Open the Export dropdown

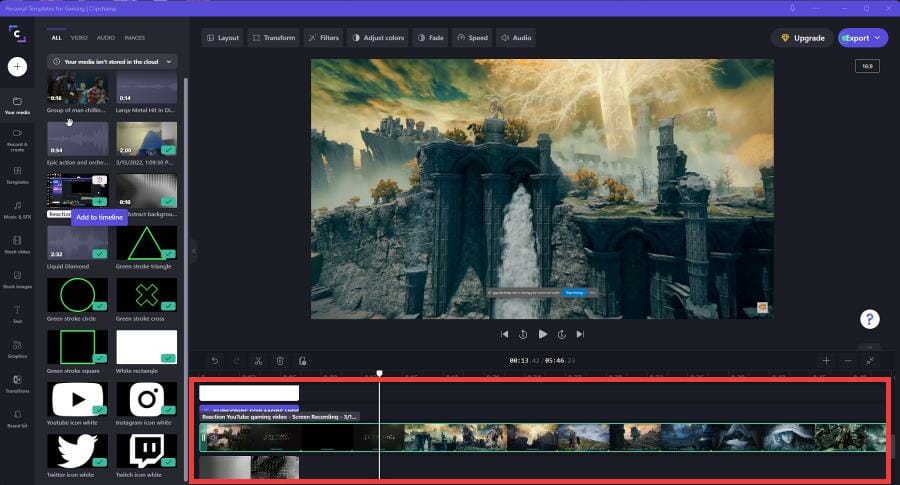click(863, 38)
